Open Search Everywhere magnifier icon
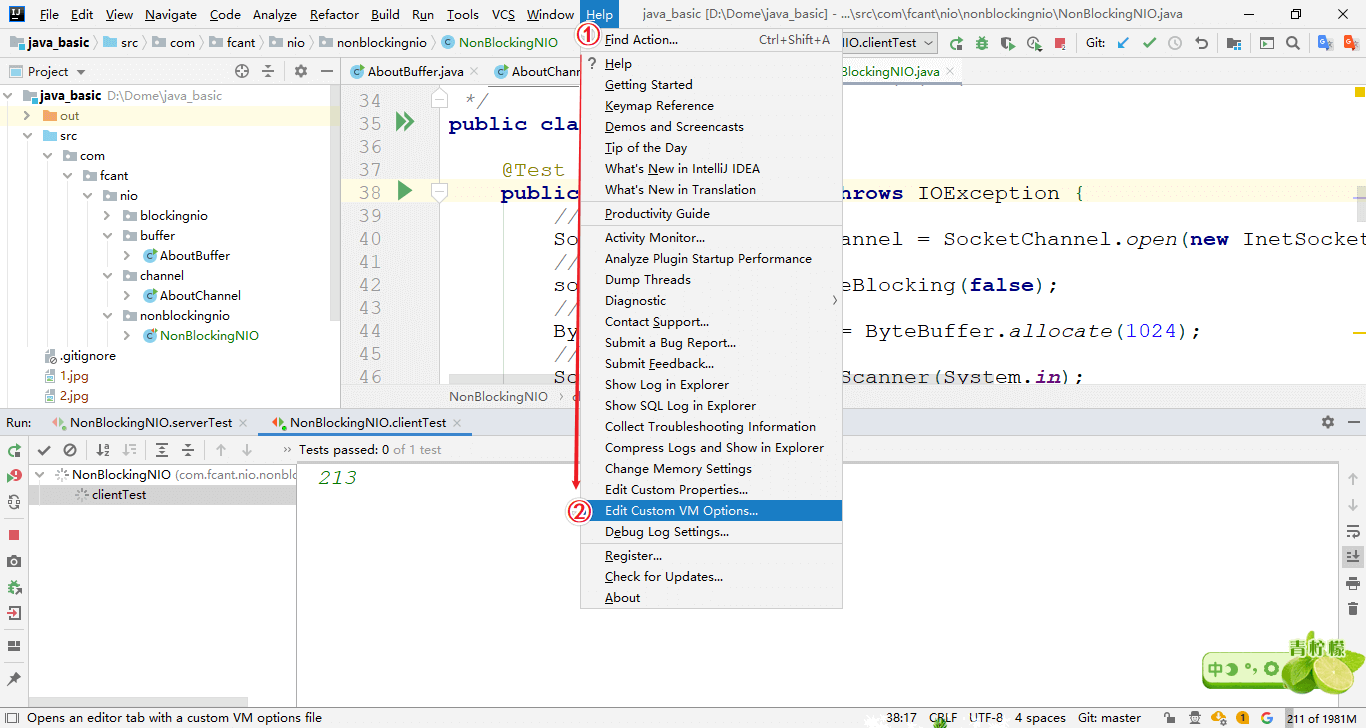The width and height of the screenshot is (1366, 728). pyautogui.click(x=1293, y=43)
